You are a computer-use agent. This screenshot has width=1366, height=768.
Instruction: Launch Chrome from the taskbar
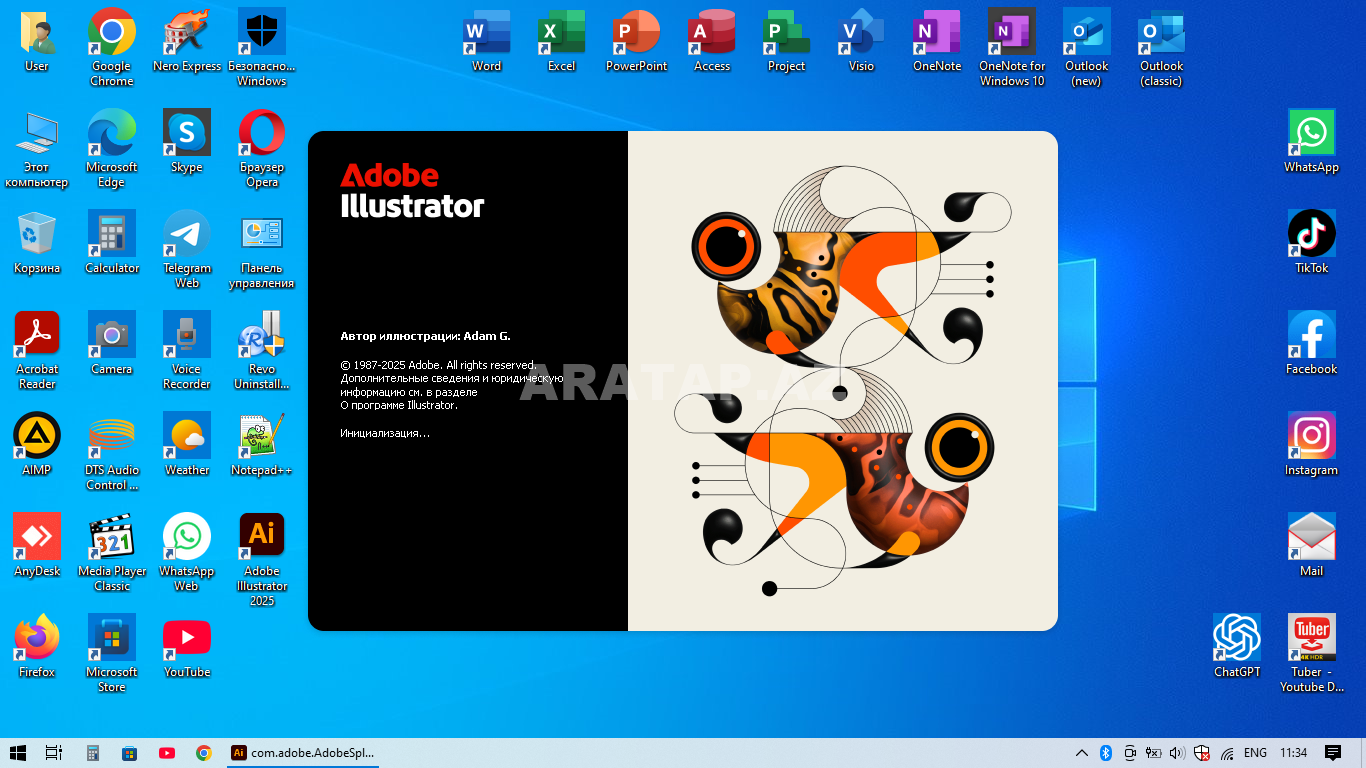[x=204, y=753]
